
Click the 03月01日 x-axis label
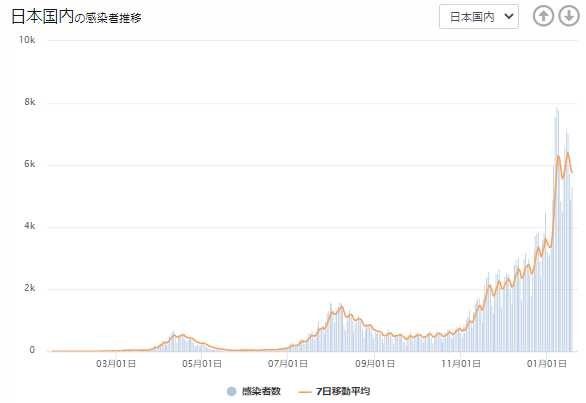tap(116, 364)
